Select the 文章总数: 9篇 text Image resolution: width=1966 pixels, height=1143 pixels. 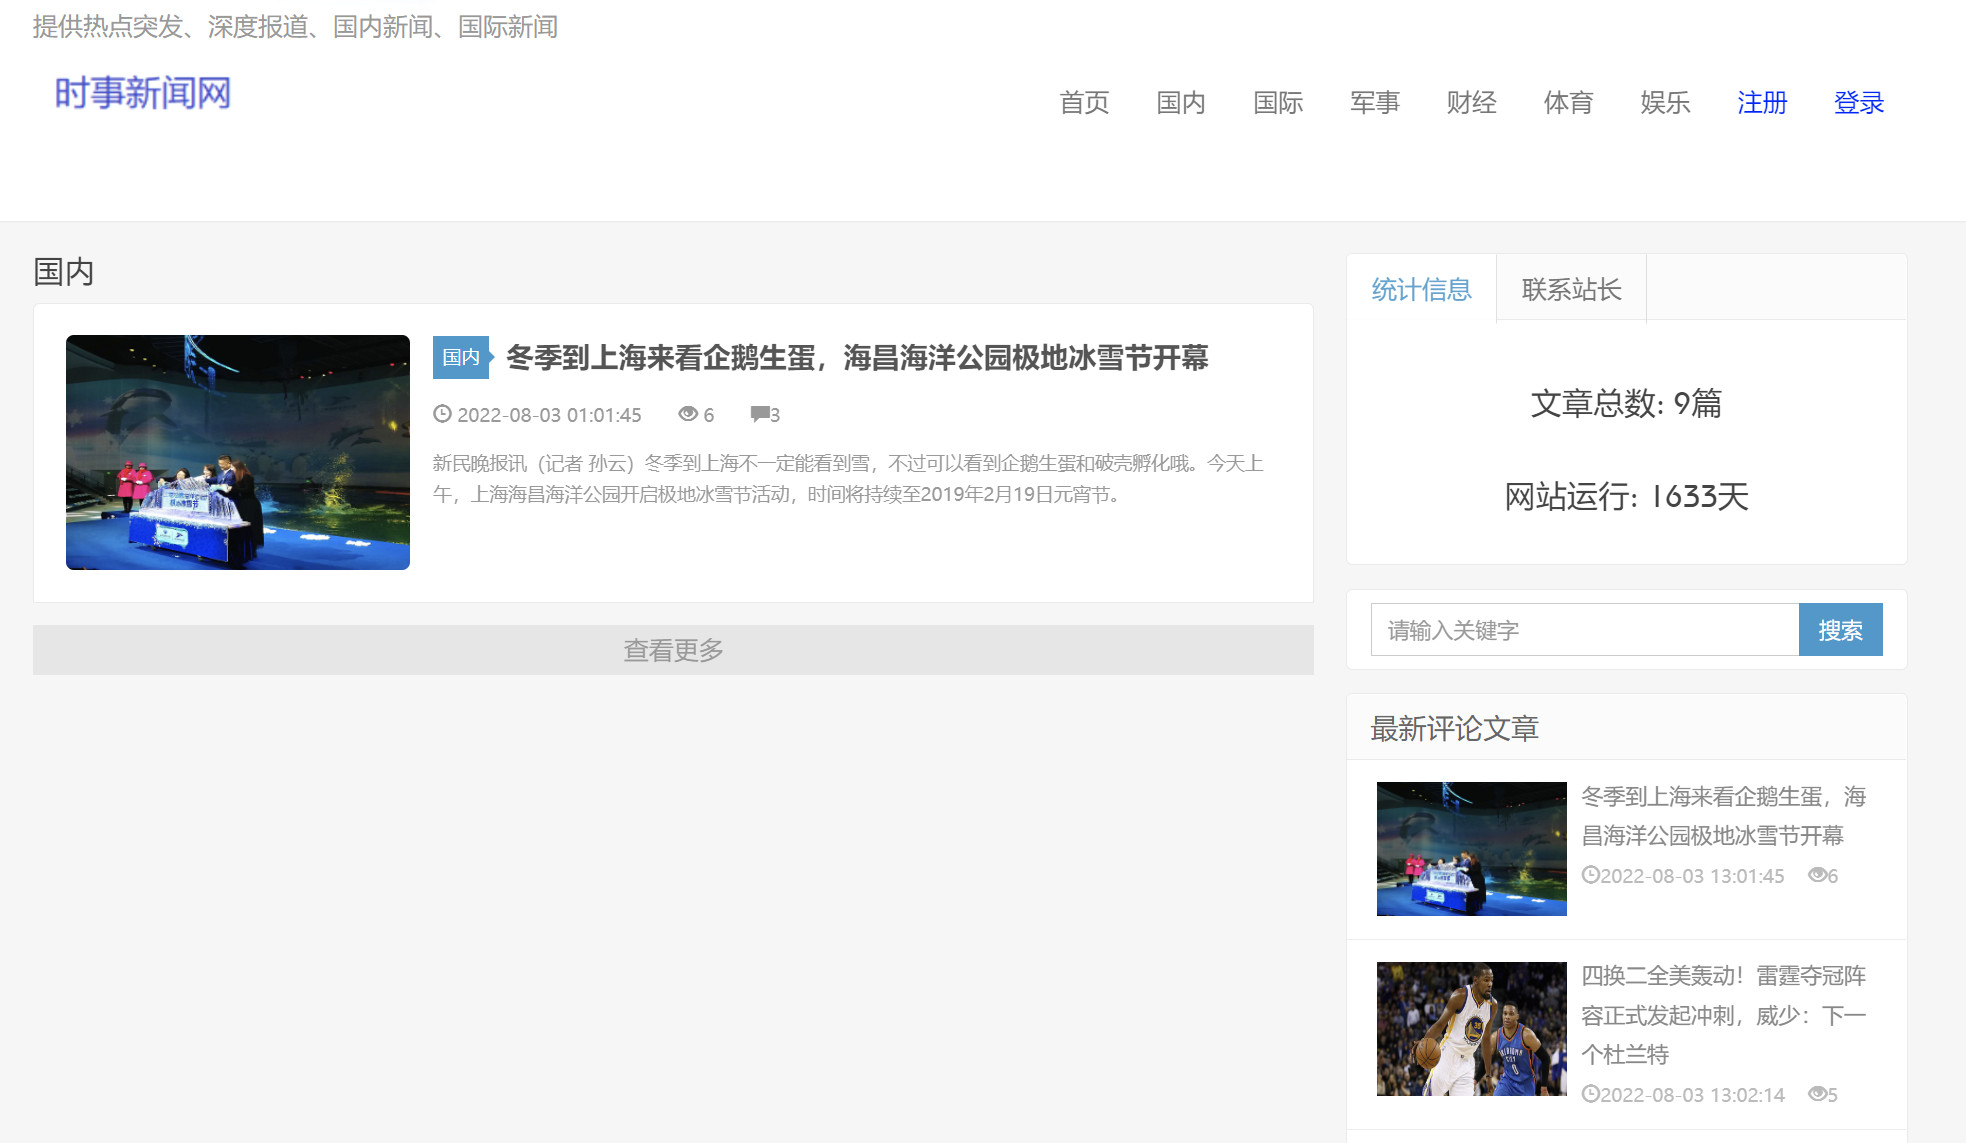point(1626,403)
